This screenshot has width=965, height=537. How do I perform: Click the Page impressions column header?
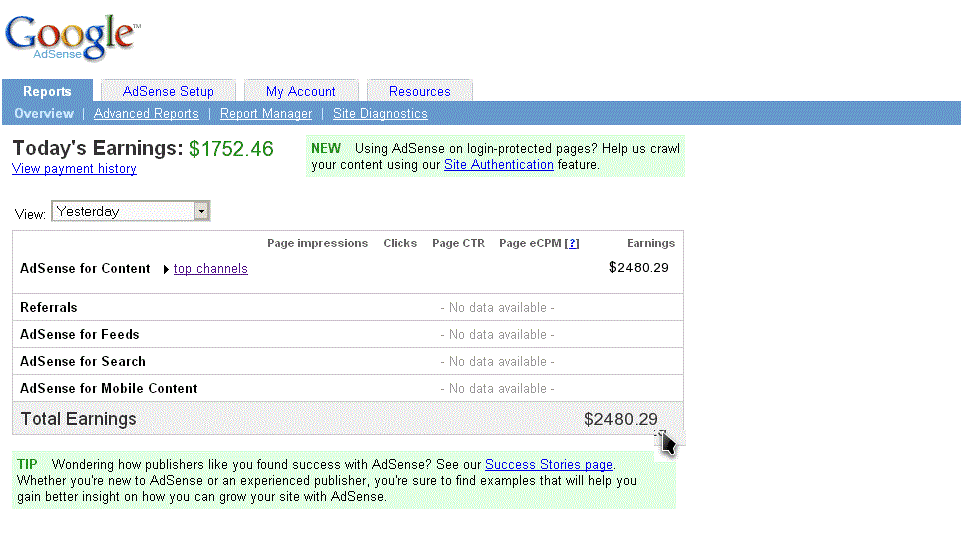[x=318, y=244]
